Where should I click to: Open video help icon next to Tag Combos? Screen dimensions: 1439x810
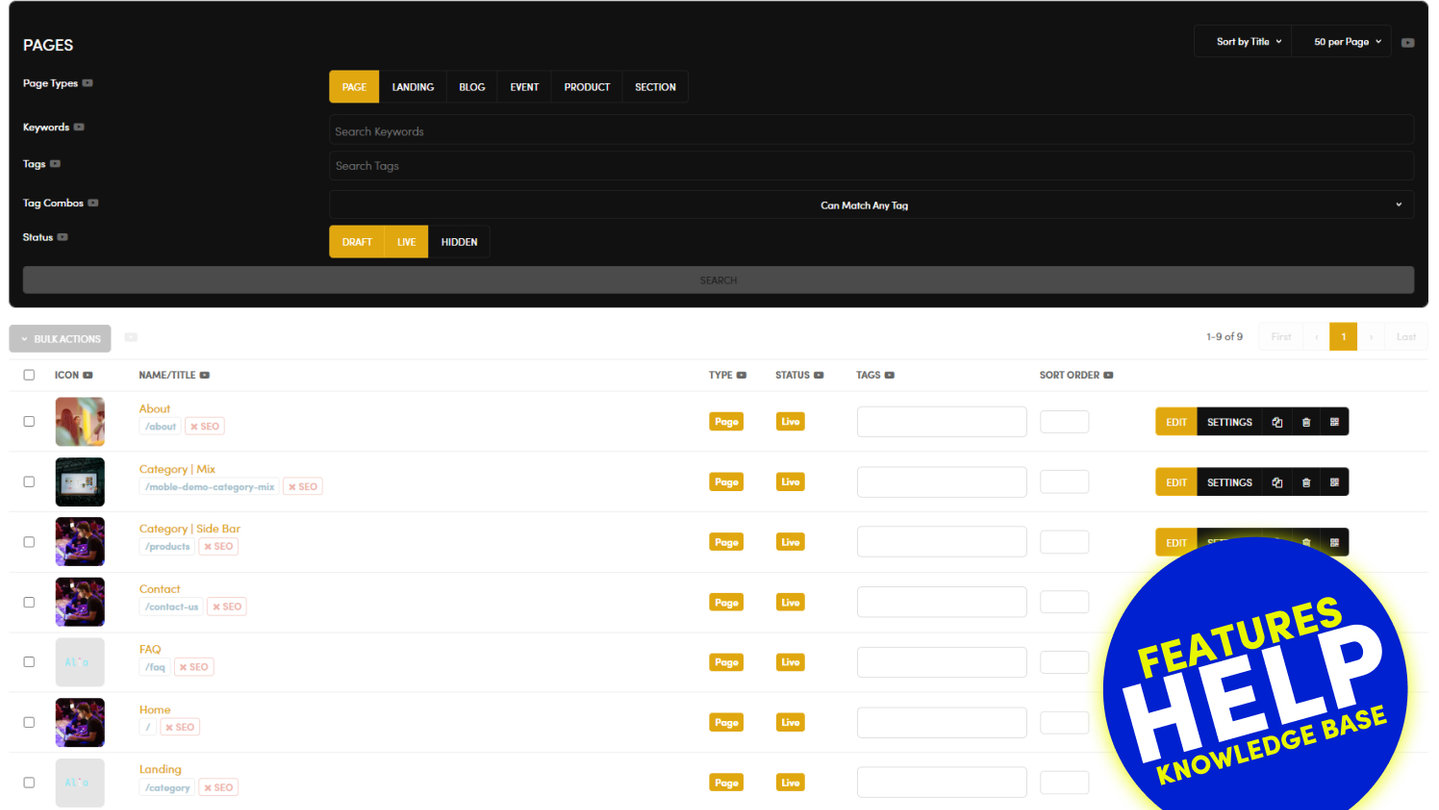coord(93,203)
